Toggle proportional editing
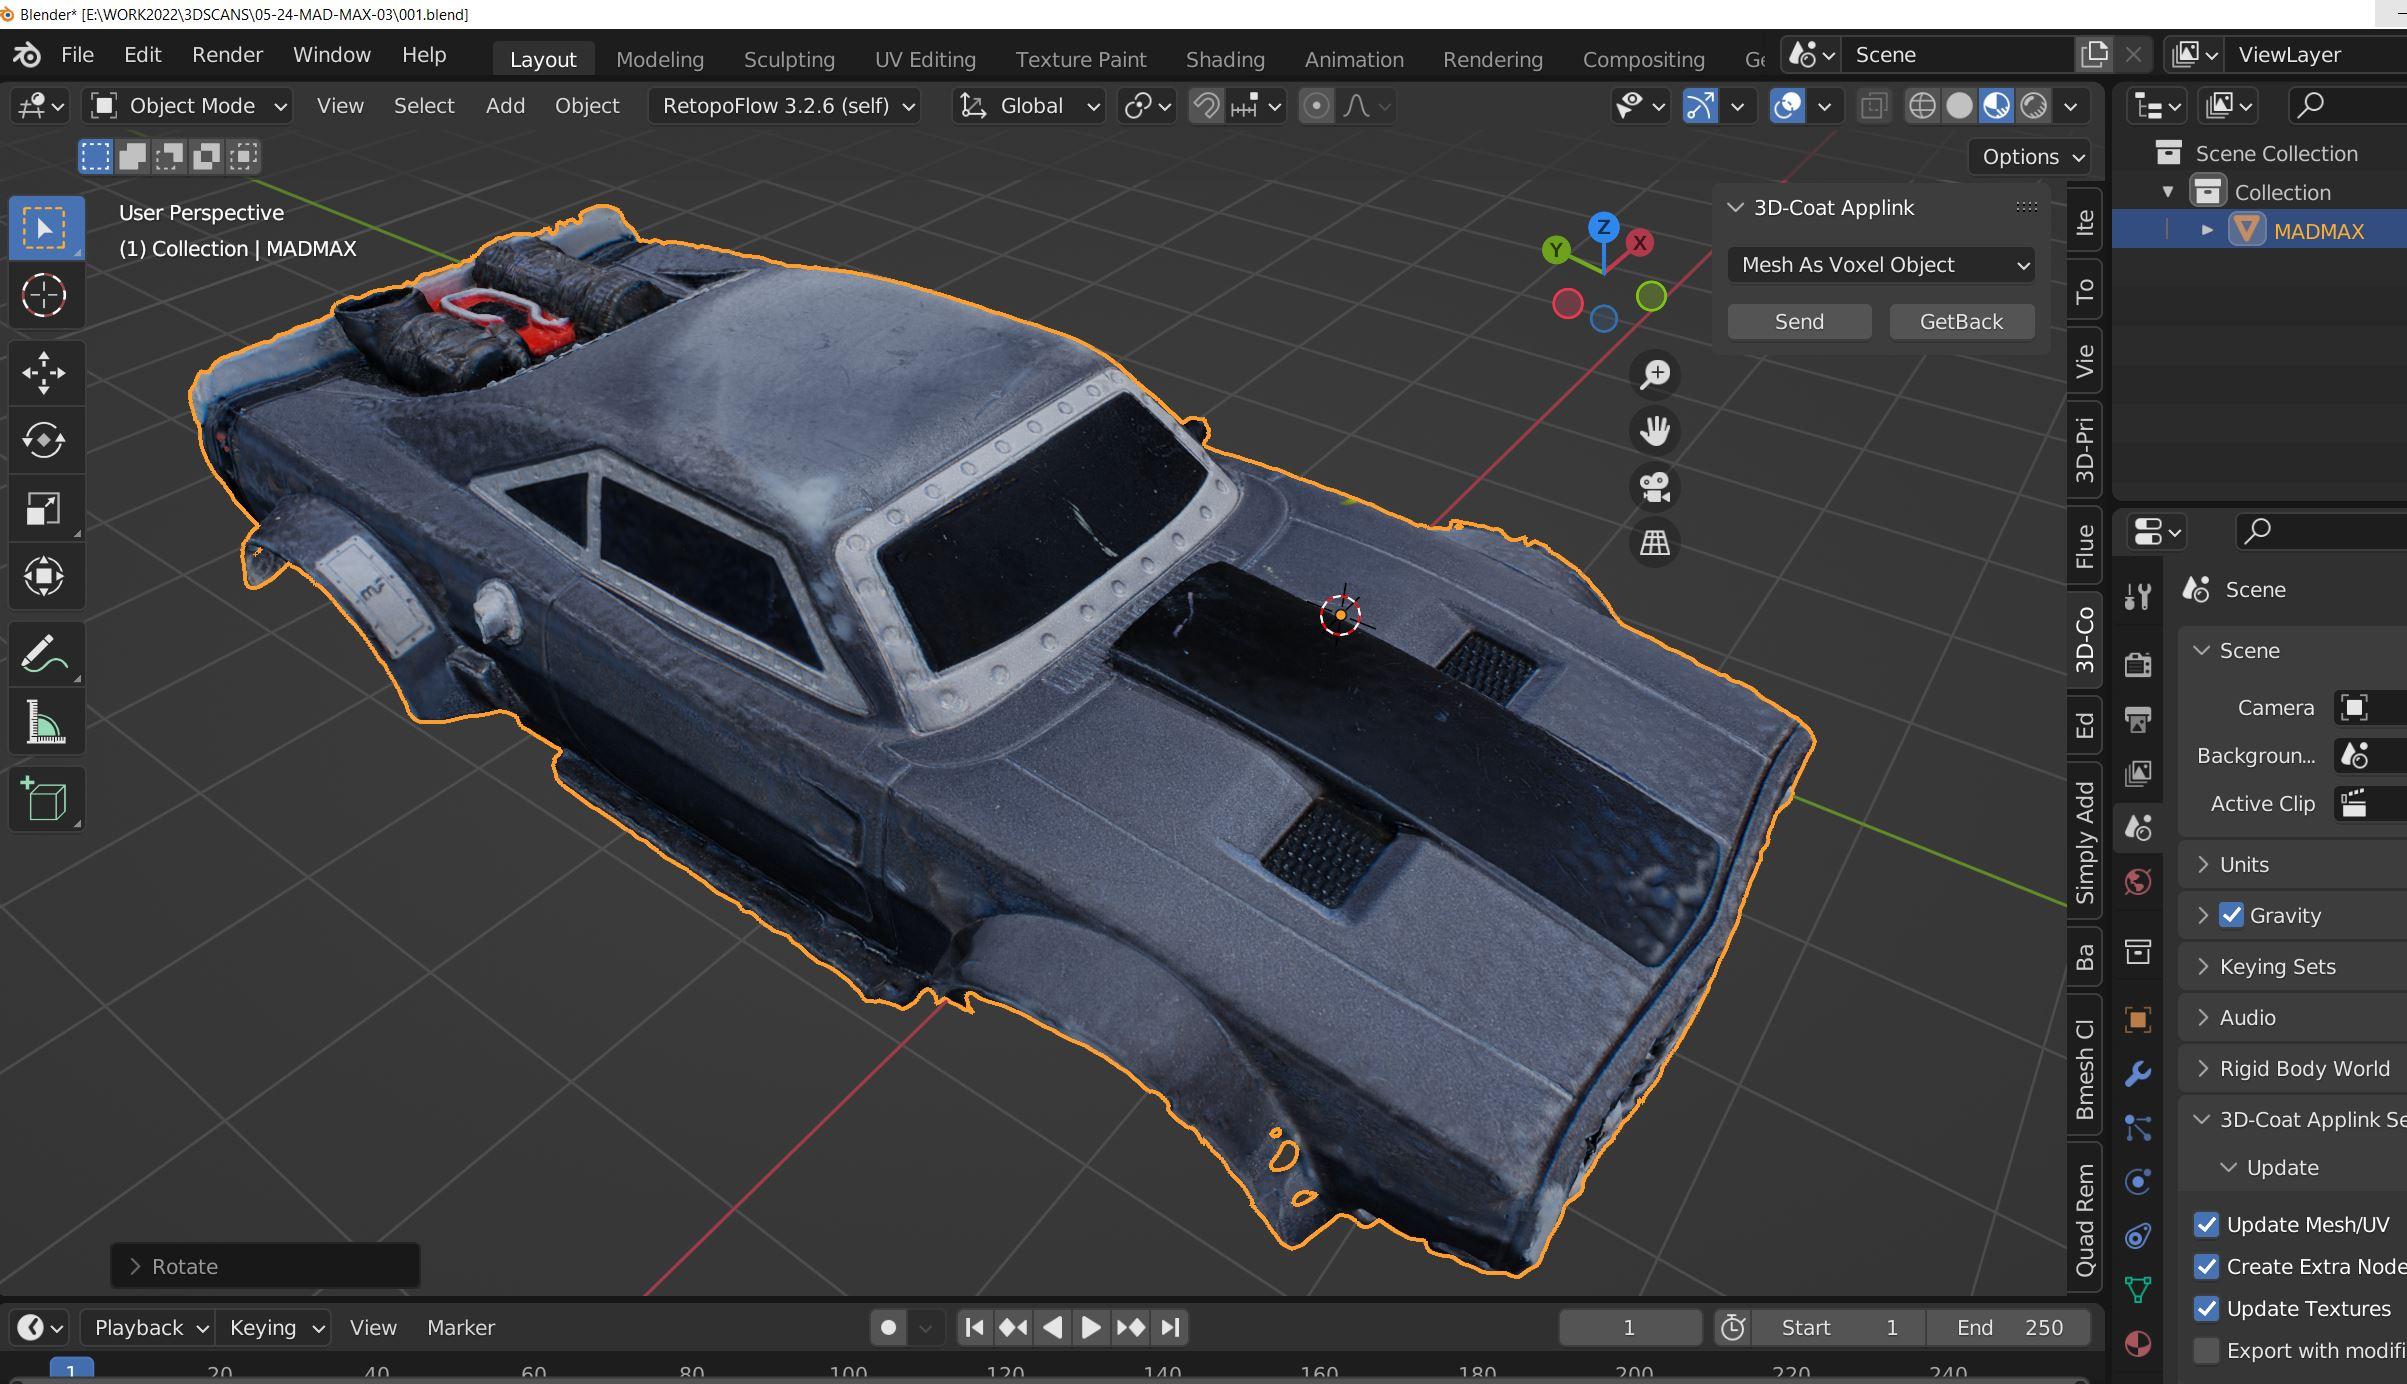The height and width of the screenshot is (1384, 2407). coord(1317,106)
